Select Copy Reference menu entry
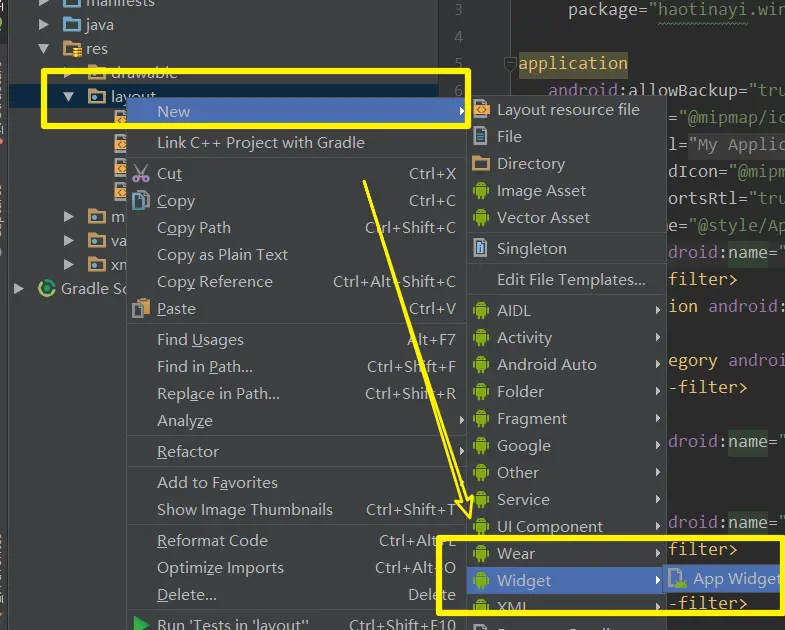The height and width of the screenshot is (630, 785). tap(297, 281)
